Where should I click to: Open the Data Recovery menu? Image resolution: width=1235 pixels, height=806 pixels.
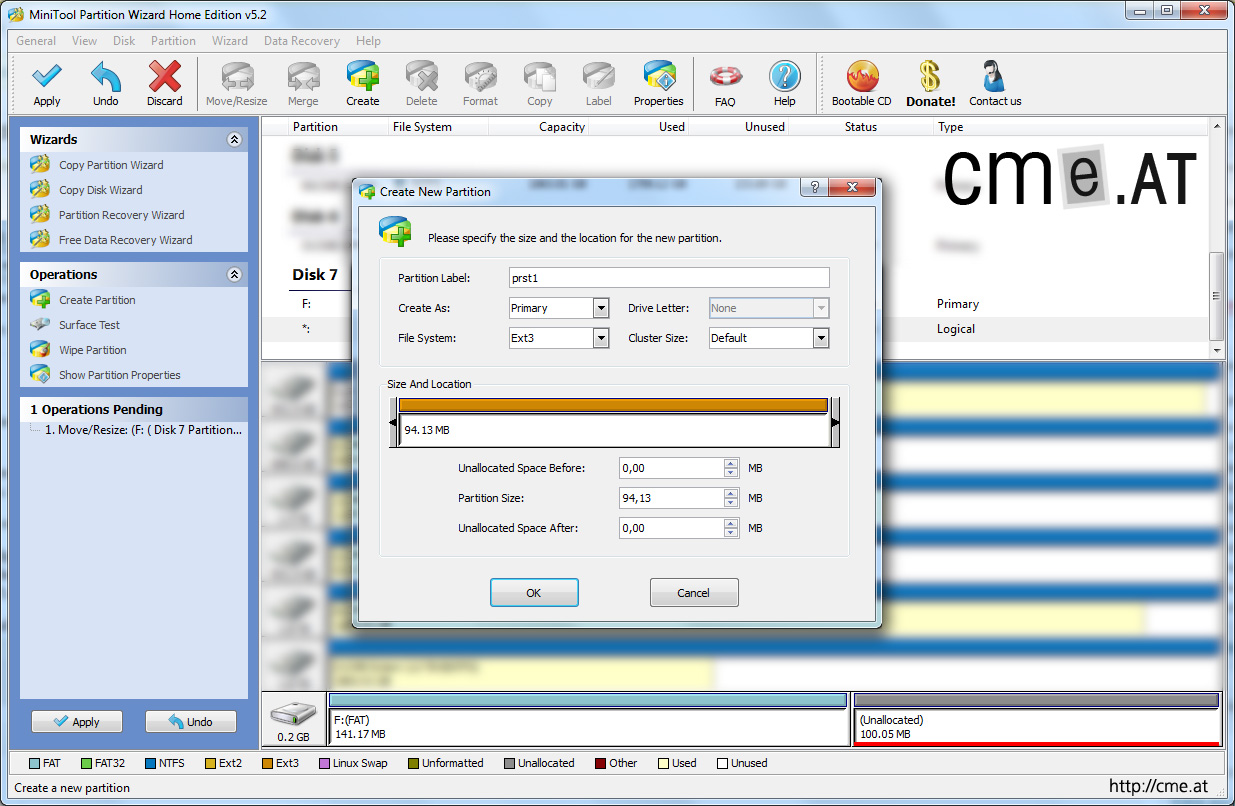pyautogui.click(x=302, y=41)
